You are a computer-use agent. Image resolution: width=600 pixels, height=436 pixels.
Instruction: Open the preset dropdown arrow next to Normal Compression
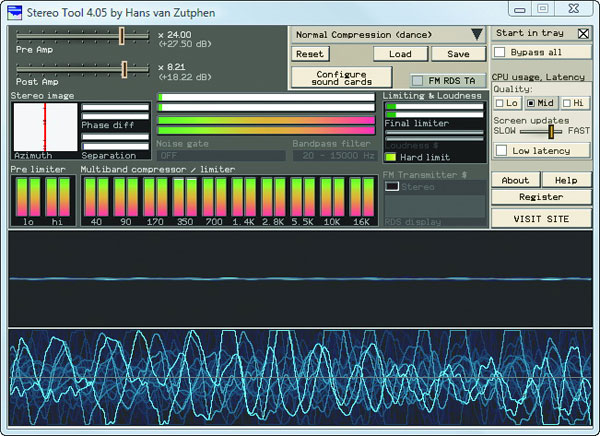476,34
